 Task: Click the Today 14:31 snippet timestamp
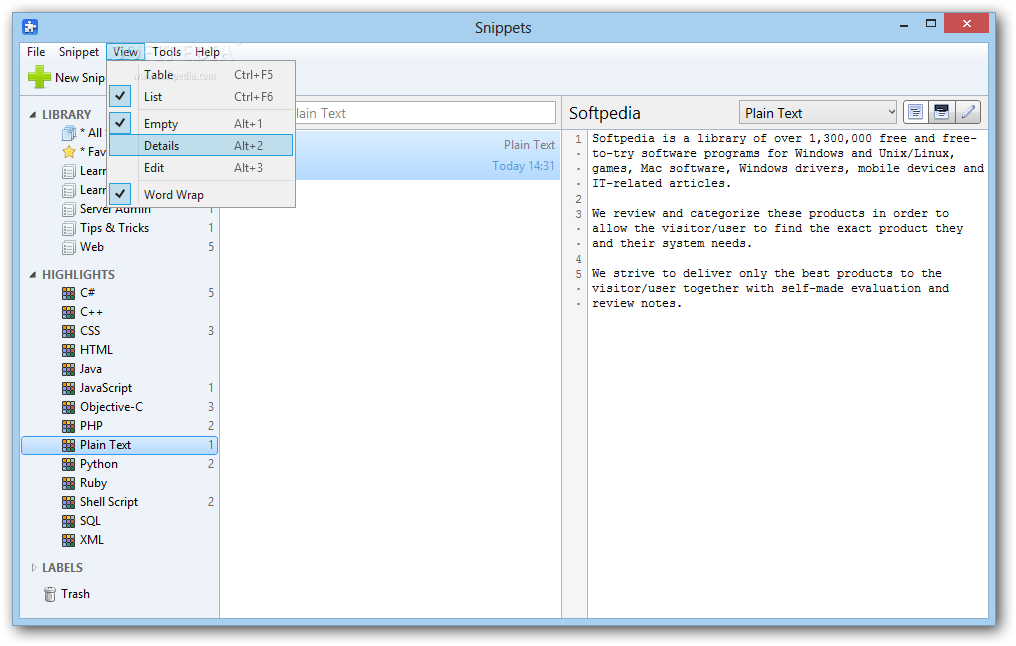(523, 166)
